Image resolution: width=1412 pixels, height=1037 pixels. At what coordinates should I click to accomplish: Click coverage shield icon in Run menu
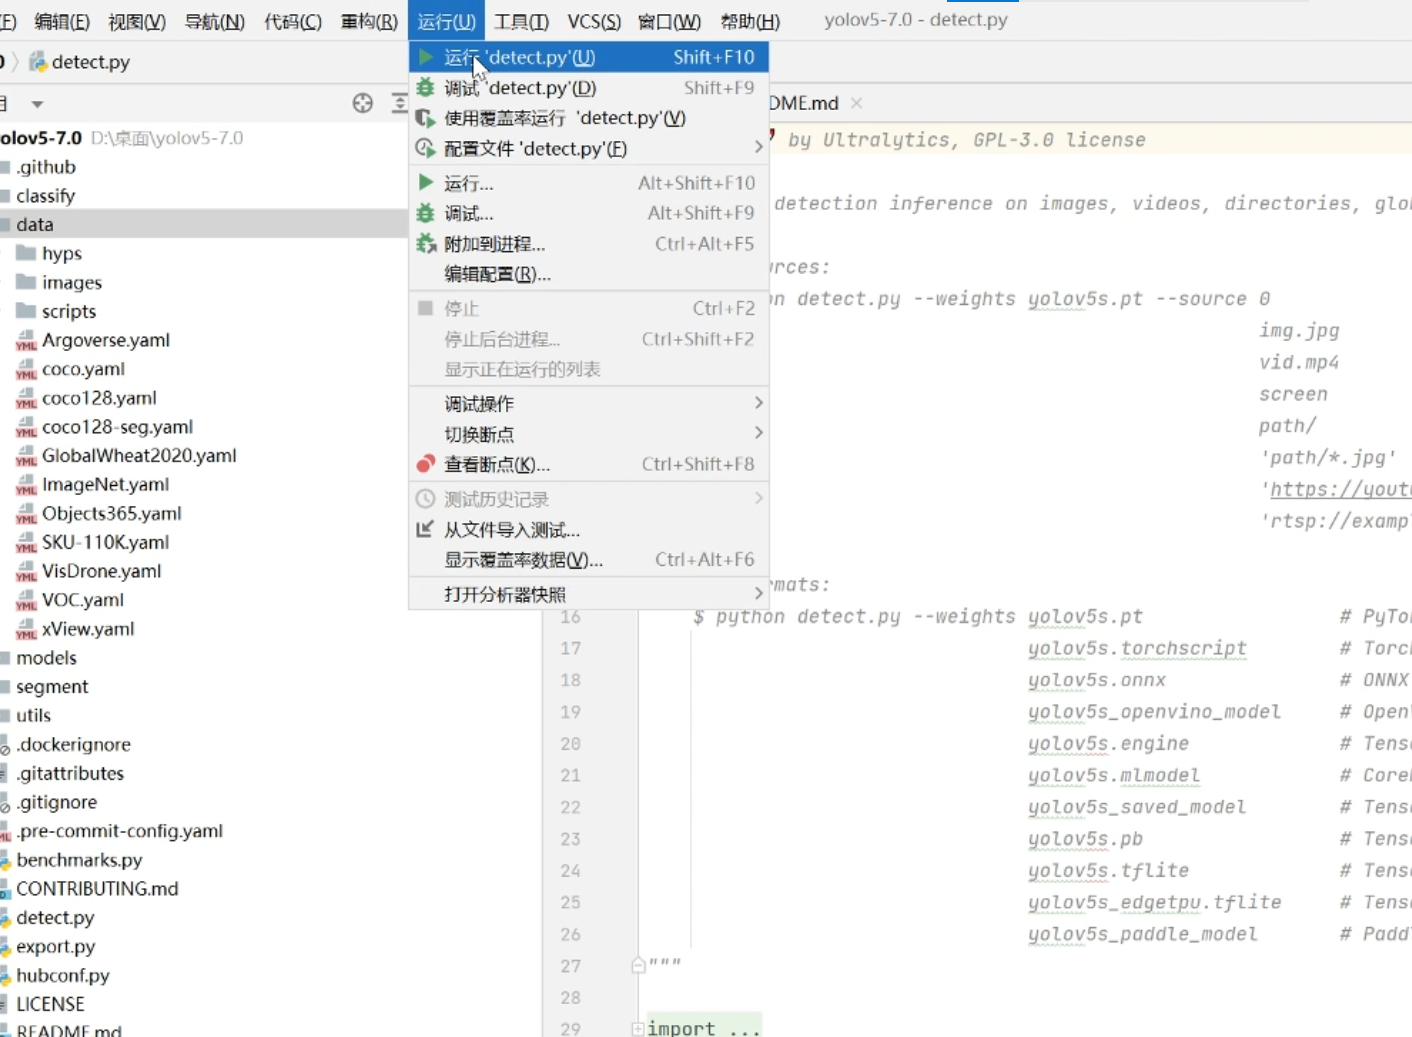(426, 118)
